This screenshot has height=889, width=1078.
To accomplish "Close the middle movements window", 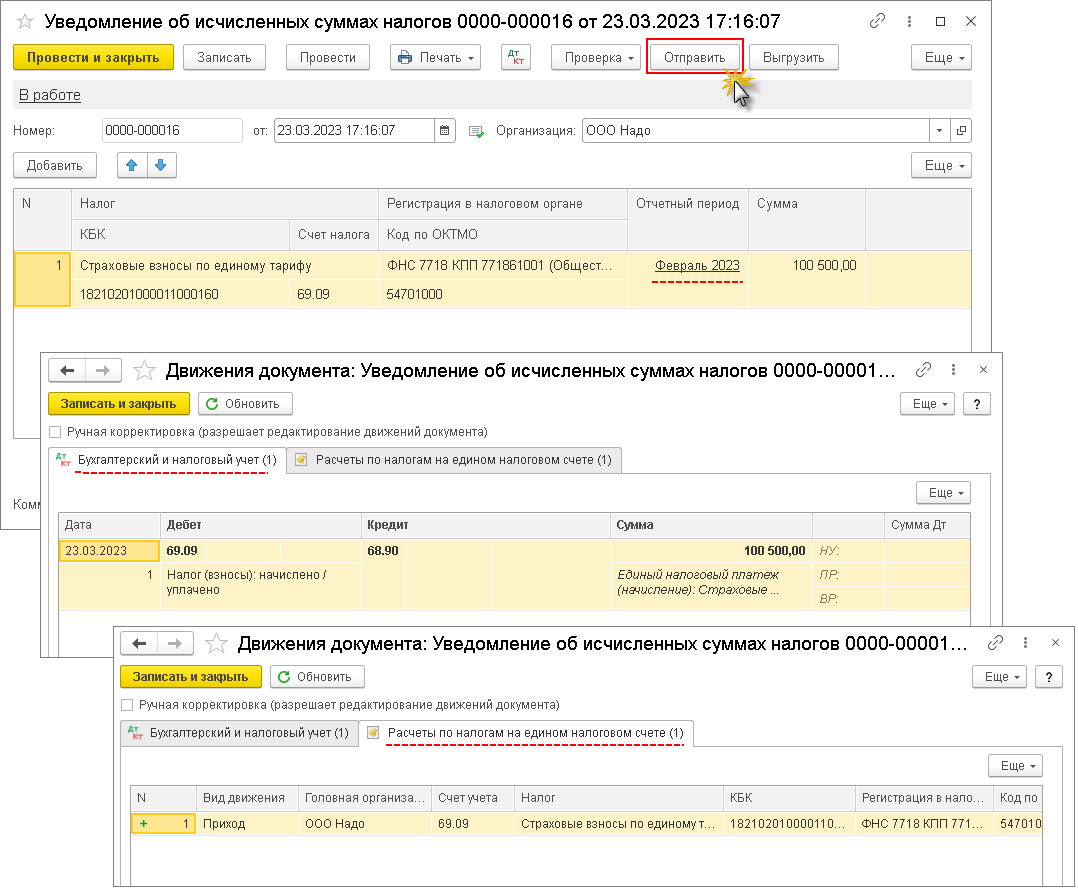I will pos(983,370).
